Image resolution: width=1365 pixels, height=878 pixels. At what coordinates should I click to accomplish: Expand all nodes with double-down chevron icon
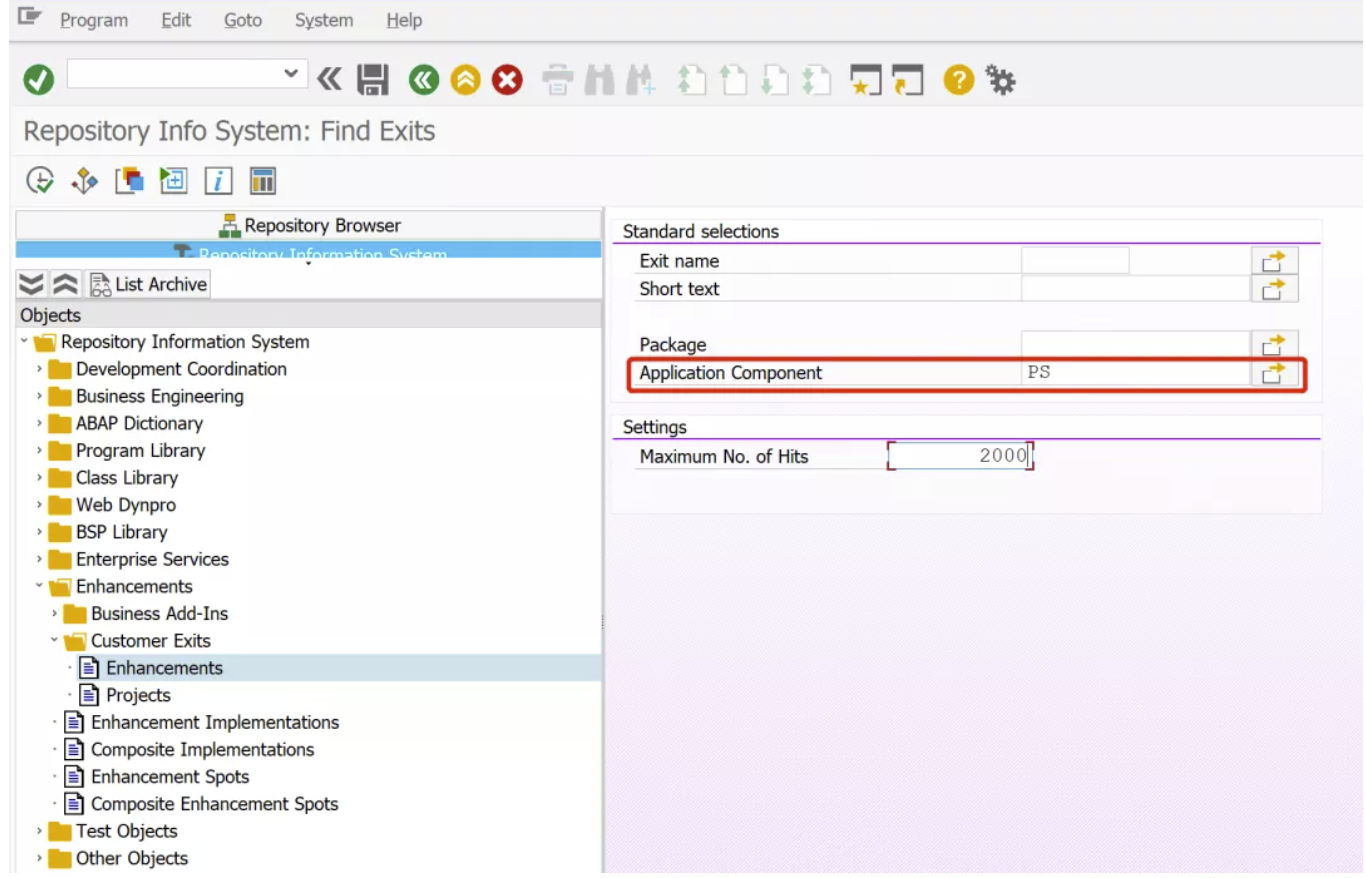(x=32, y=285)
